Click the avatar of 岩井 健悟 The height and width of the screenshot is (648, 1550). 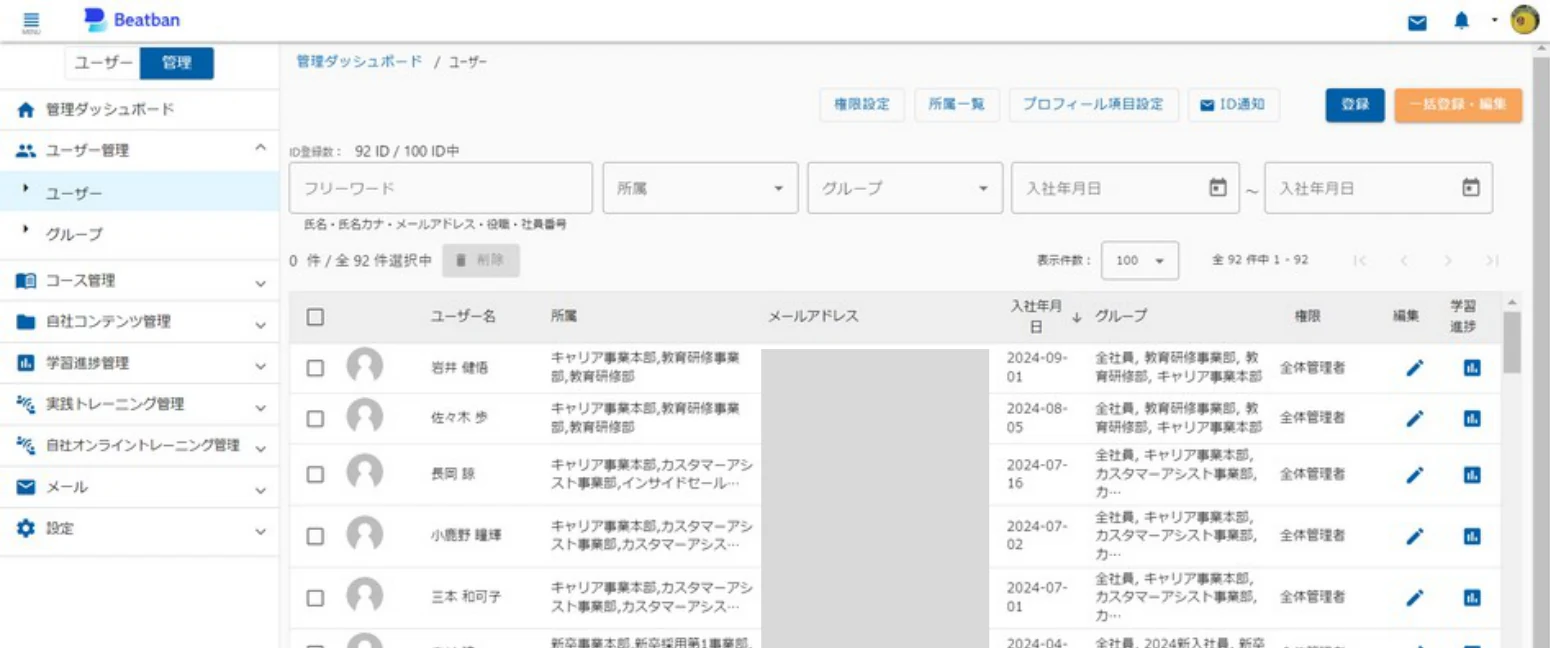[x=365, y=367]
